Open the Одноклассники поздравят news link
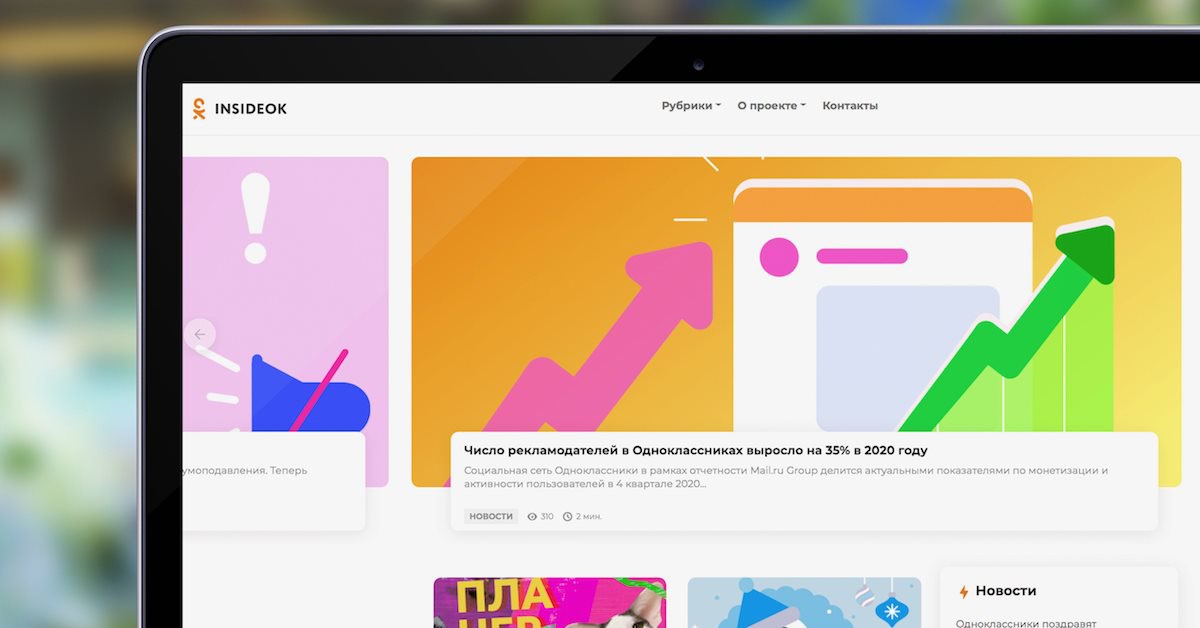The width and height of the screenshot is (1200, 628). (x=1026, y=622)
